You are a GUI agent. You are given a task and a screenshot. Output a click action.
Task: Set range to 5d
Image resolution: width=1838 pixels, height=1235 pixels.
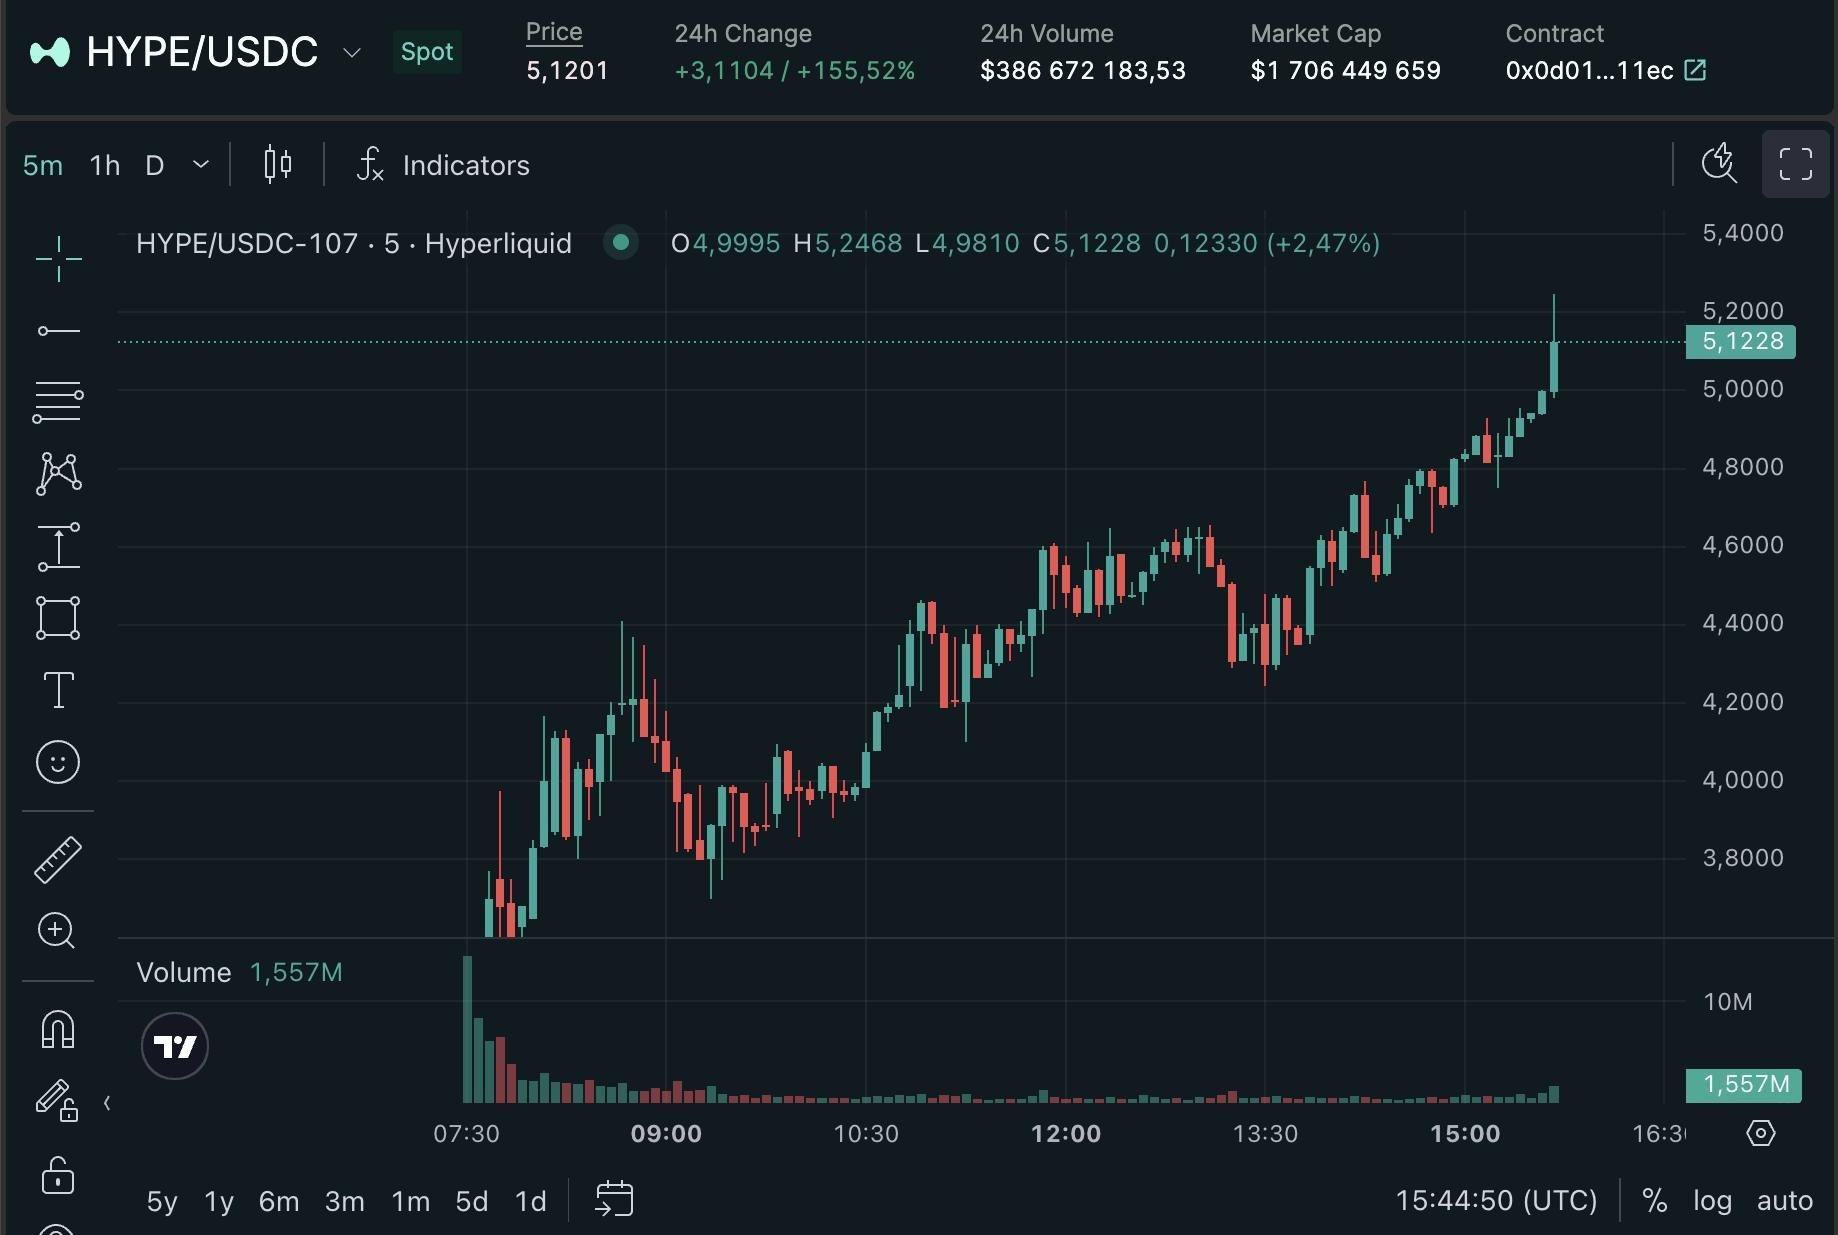[x=472, y=1201]
